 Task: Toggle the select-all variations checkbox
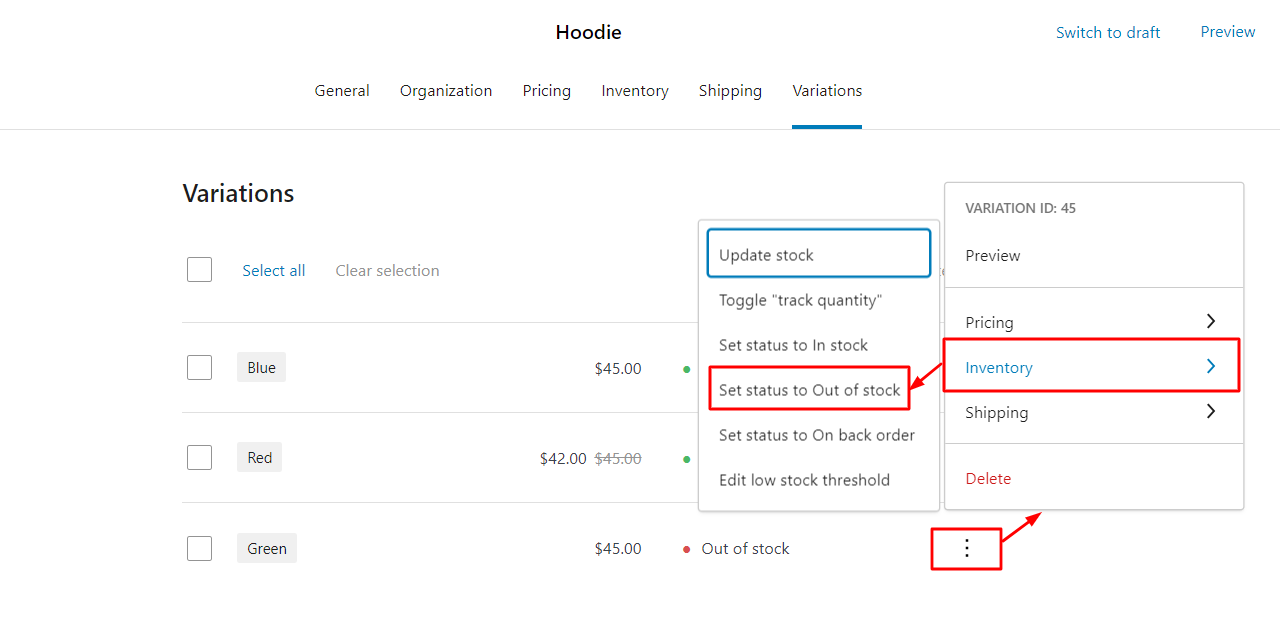200,270
